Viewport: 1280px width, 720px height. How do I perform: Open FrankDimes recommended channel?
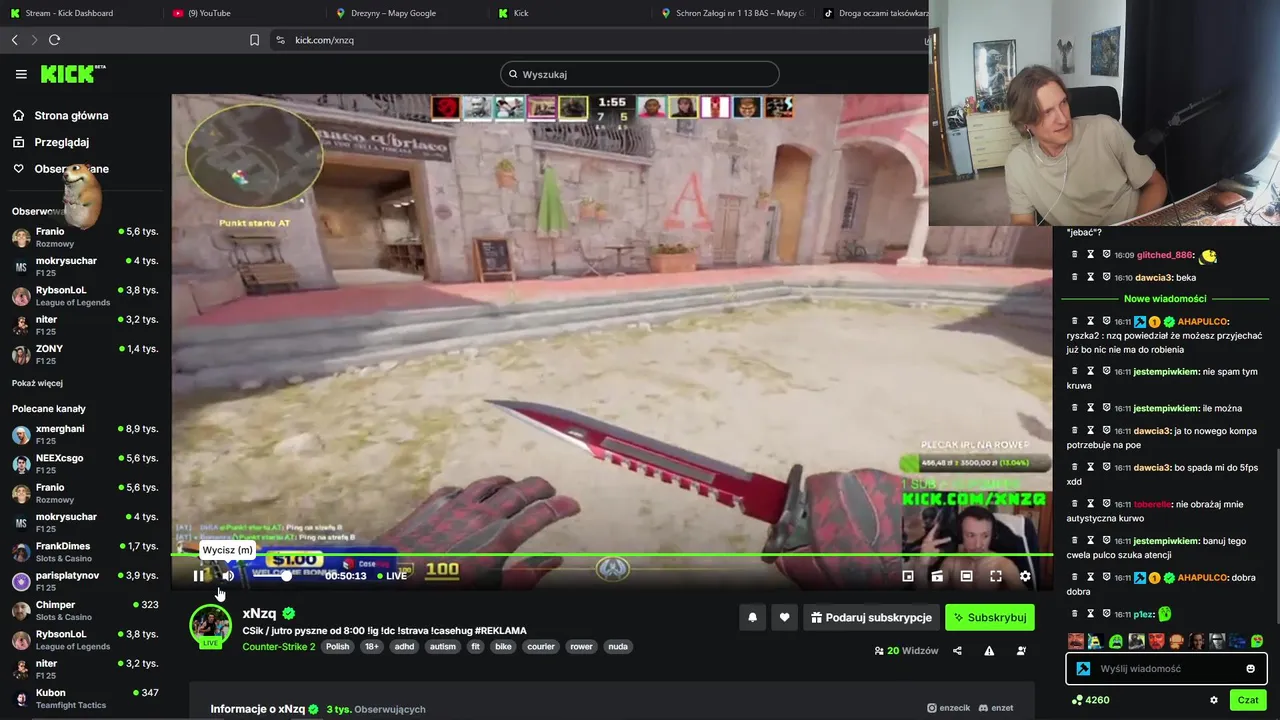pyautogui.click(x=84, y=552)
